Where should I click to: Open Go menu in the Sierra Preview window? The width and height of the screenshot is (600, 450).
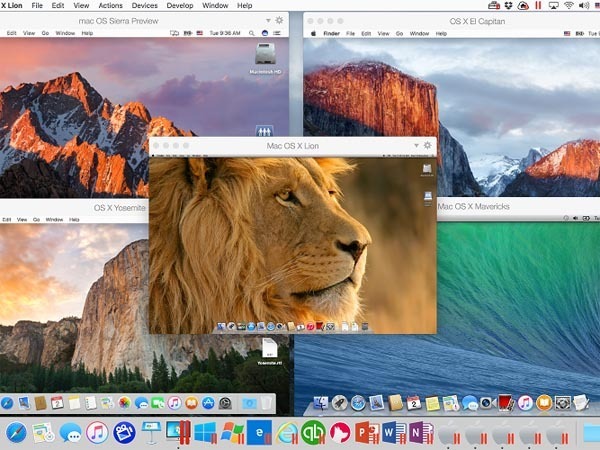click(45, 33)
